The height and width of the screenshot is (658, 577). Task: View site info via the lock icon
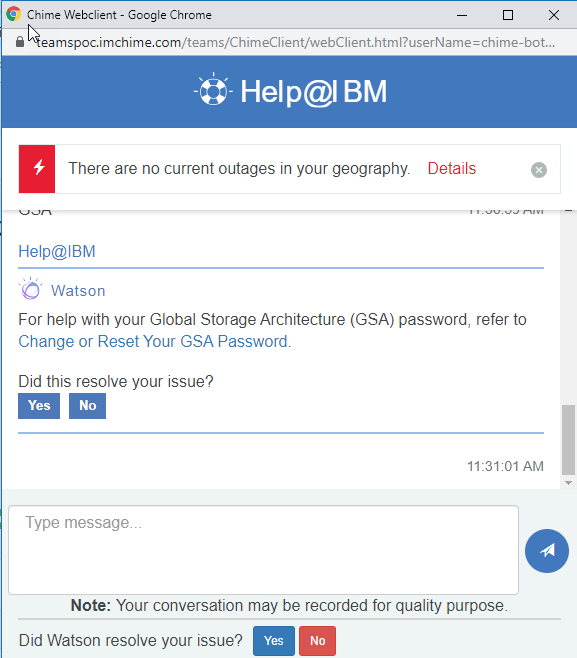click(x=19, y=42)
